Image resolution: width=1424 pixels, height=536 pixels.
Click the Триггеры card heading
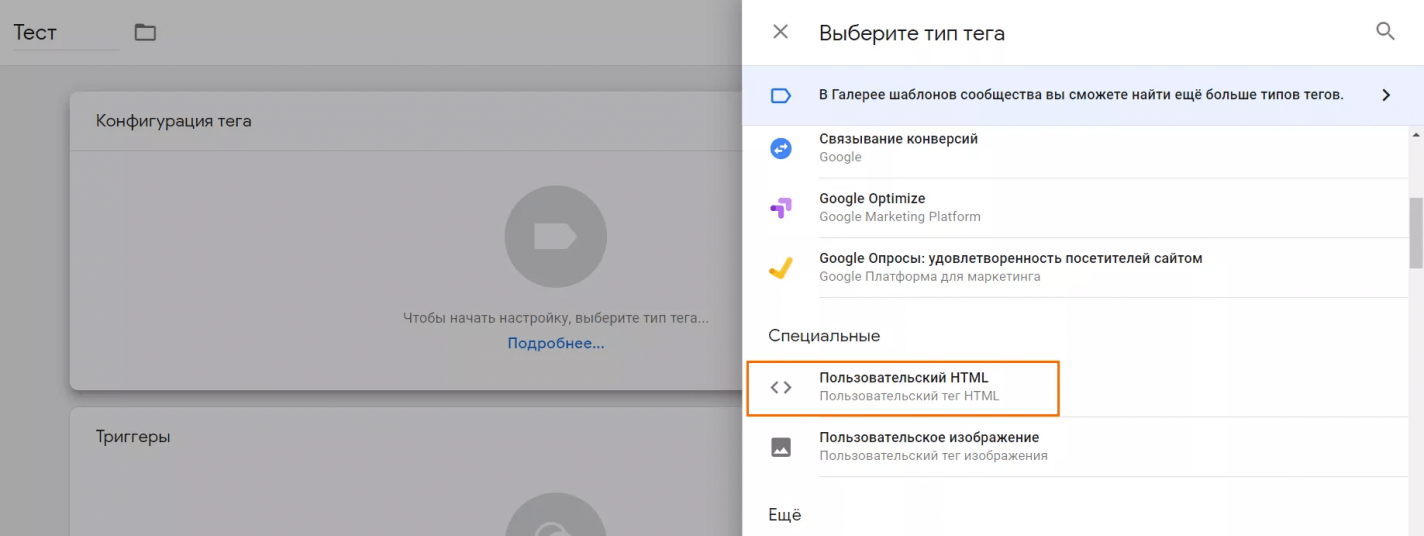click(133, 437)
